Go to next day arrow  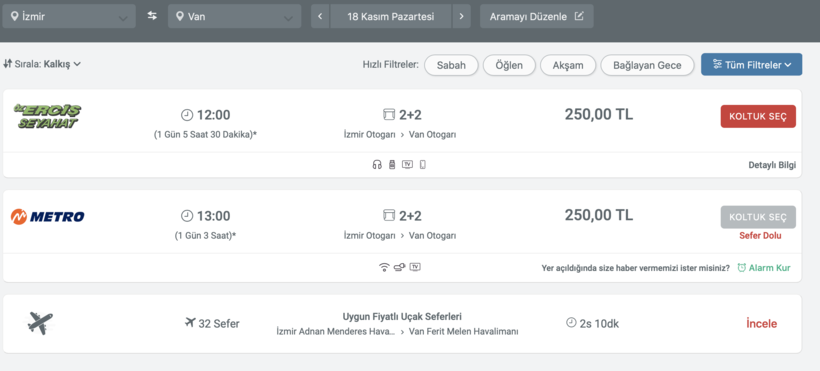[461, 16]
